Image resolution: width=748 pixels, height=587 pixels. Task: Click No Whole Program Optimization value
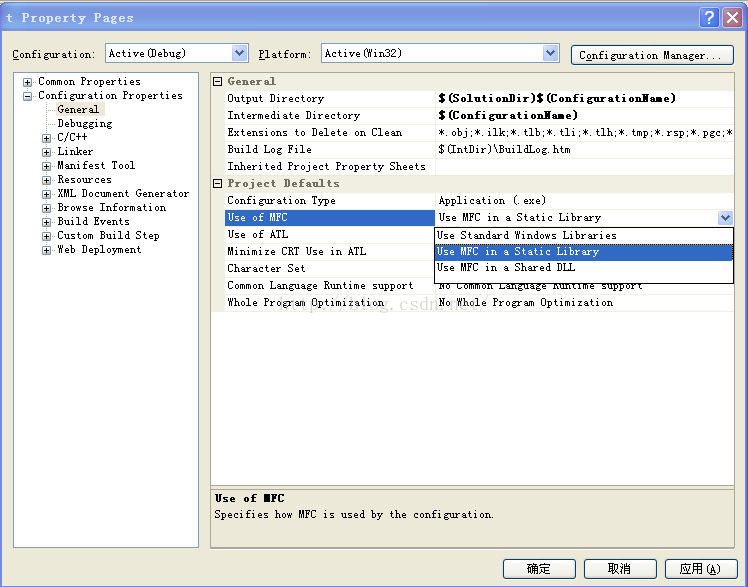pyautogui.click(x=526, y=302)
